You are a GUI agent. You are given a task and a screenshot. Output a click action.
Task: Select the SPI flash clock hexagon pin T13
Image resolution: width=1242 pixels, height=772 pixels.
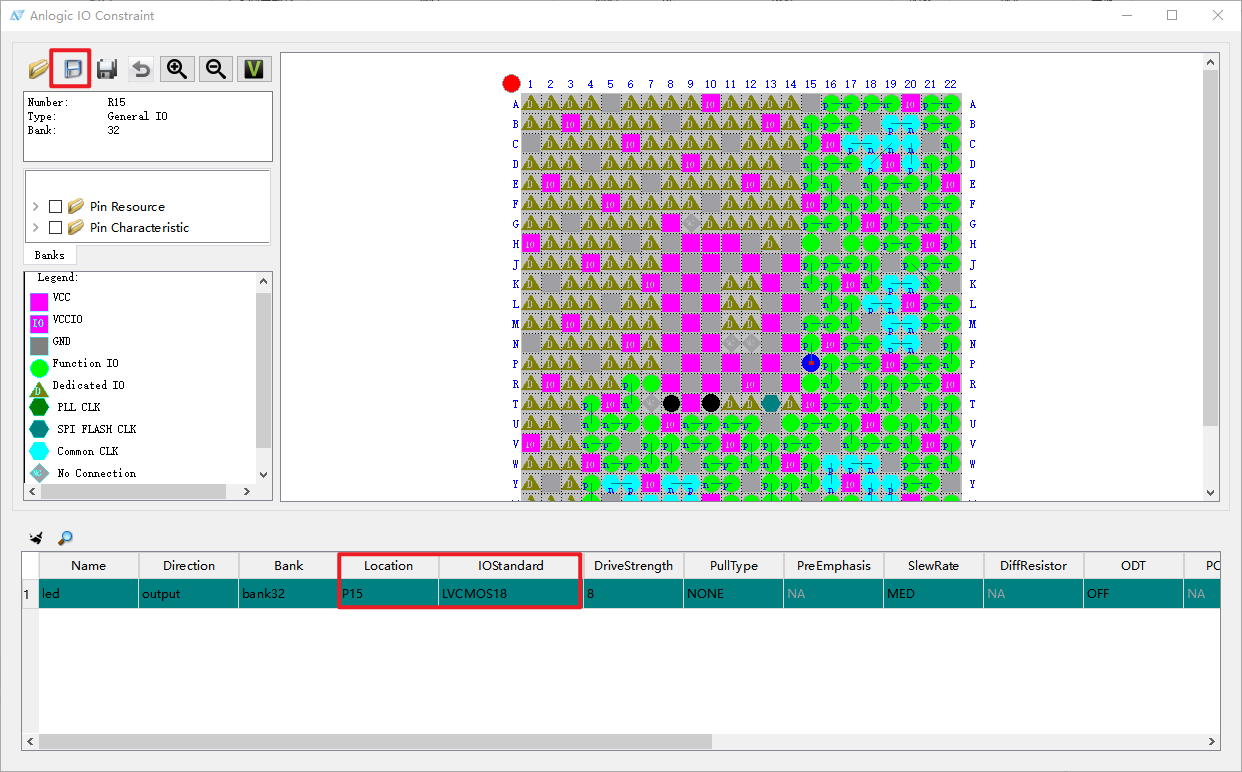(x=771, y=403)
